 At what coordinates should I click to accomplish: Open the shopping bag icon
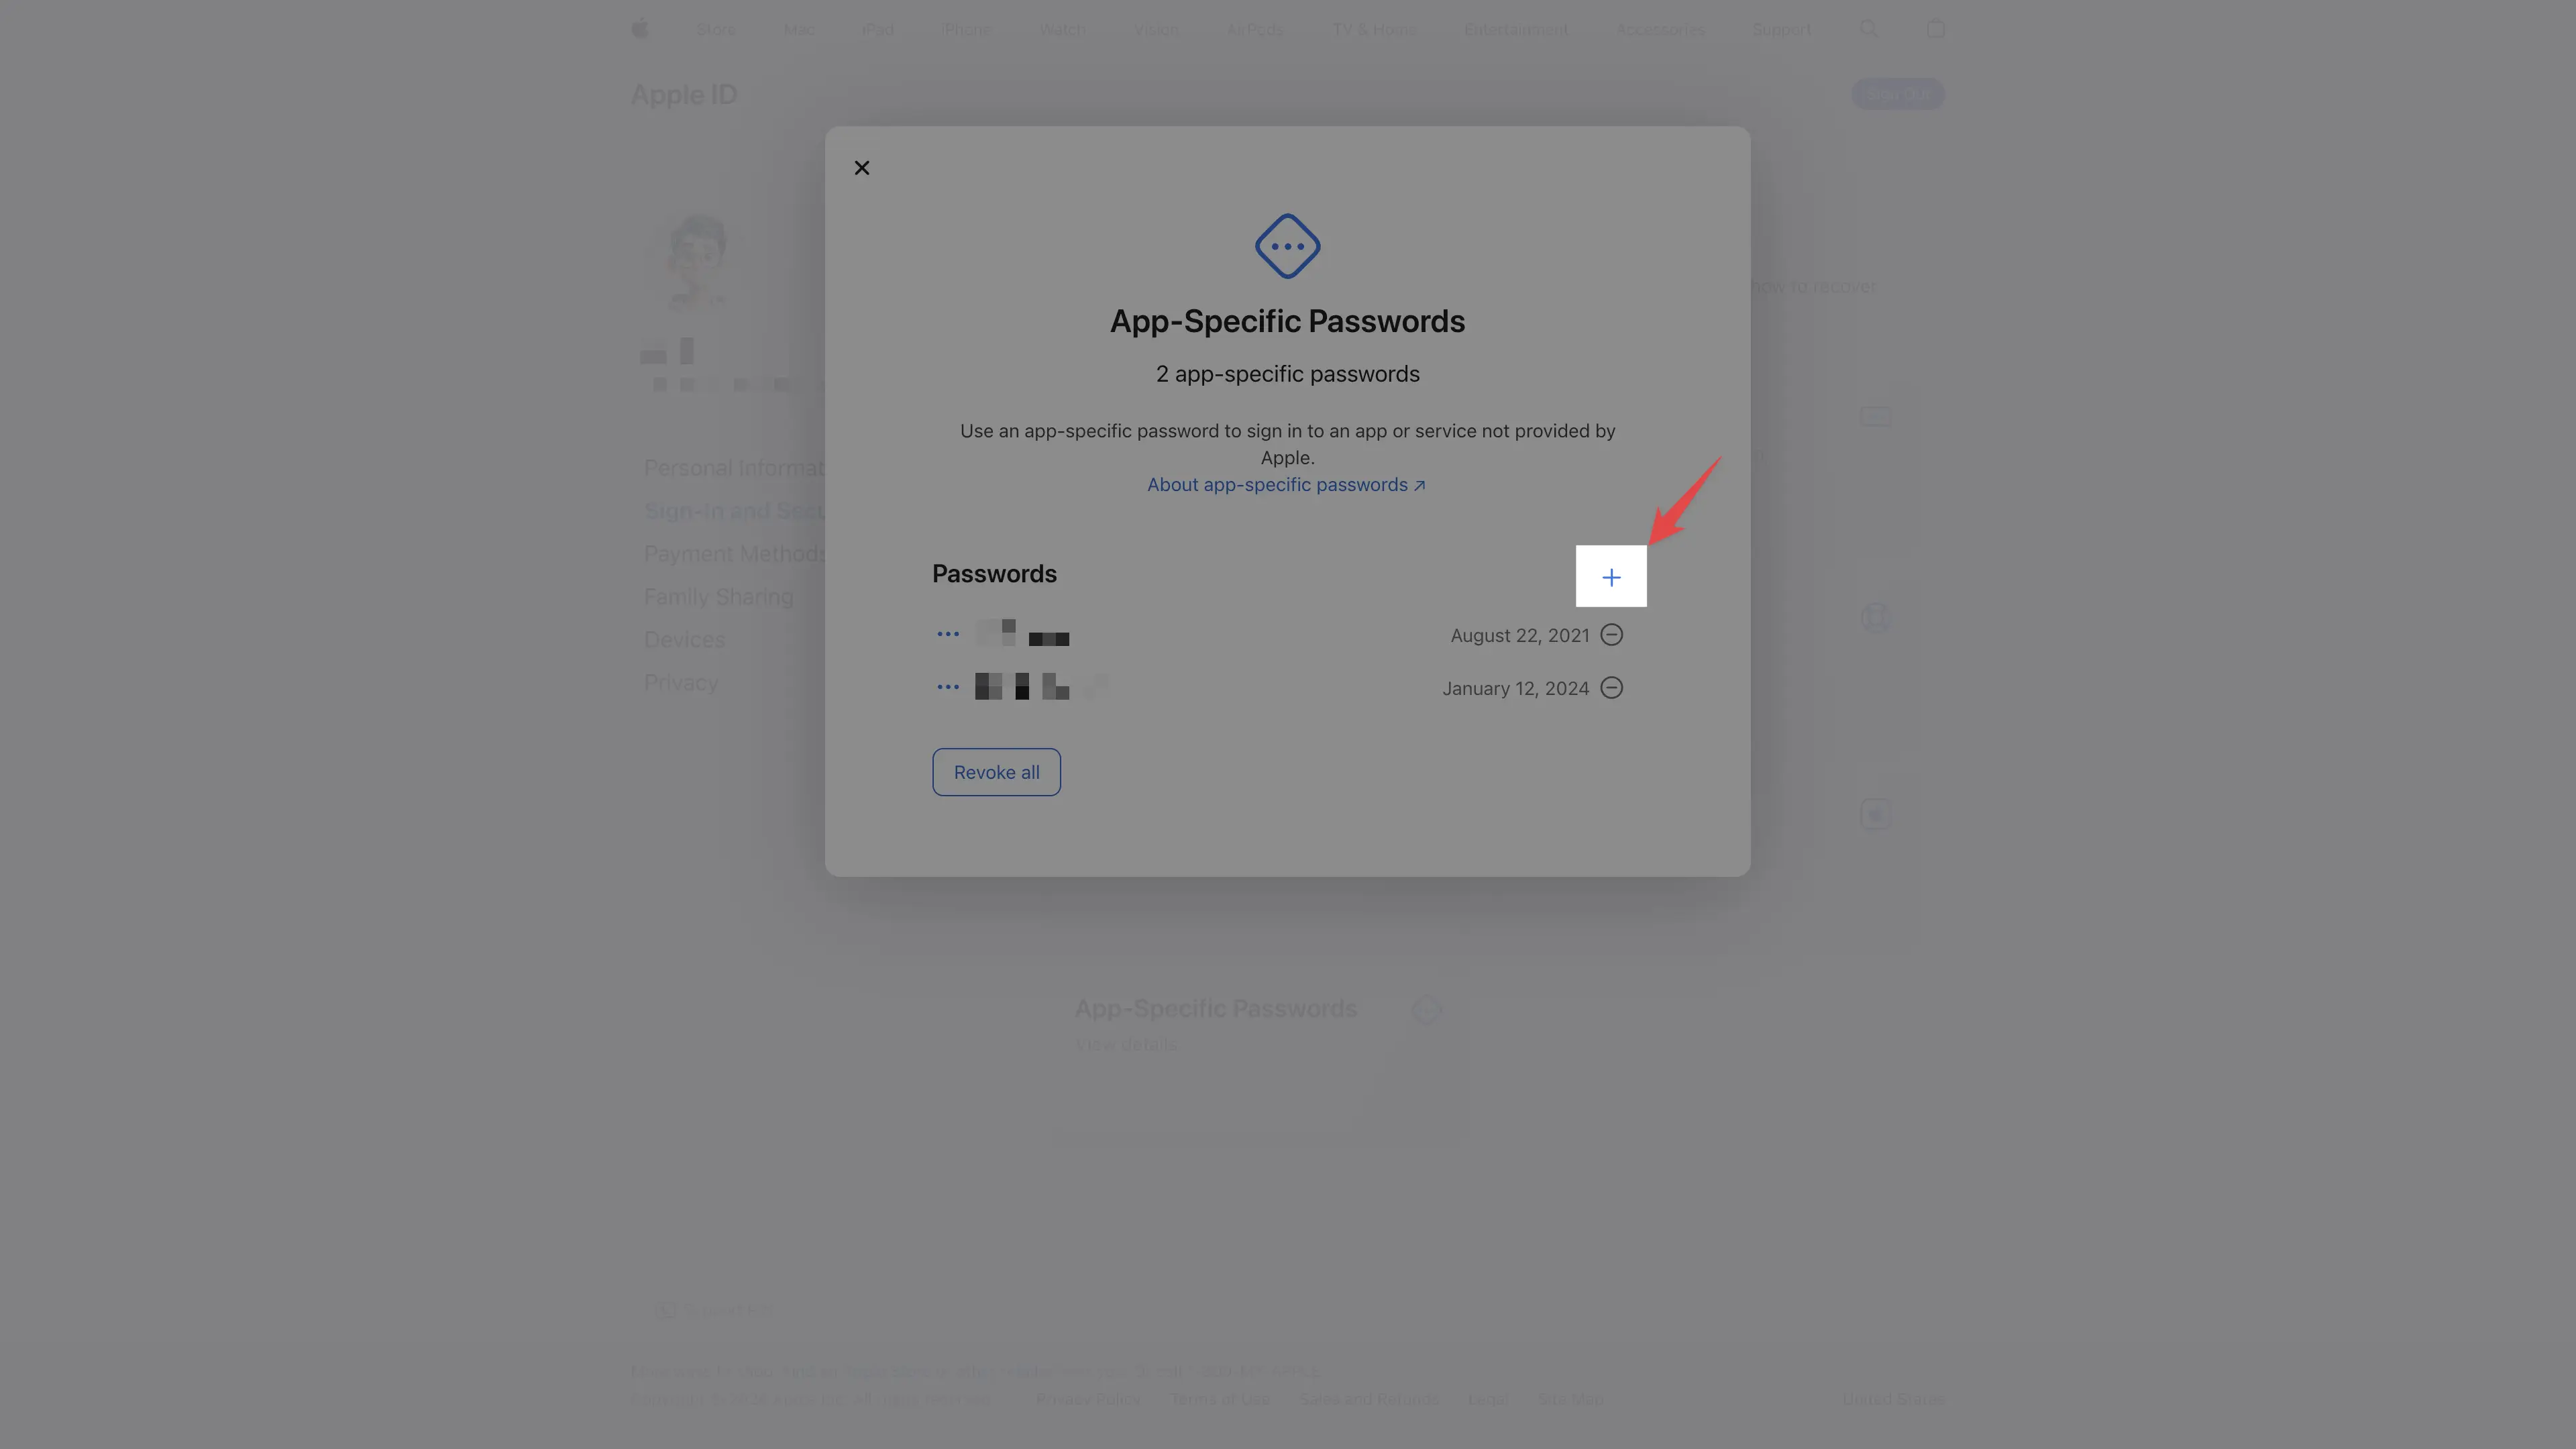point(1935,29)
